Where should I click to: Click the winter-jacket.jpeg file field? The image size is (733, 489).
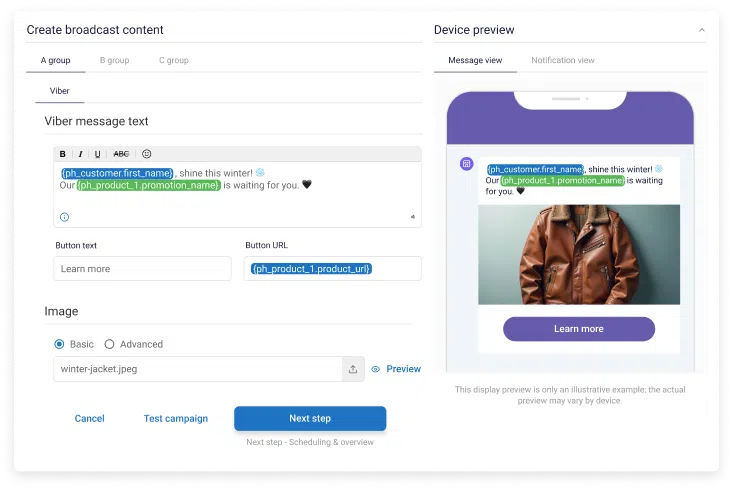[x=198, y=369]
